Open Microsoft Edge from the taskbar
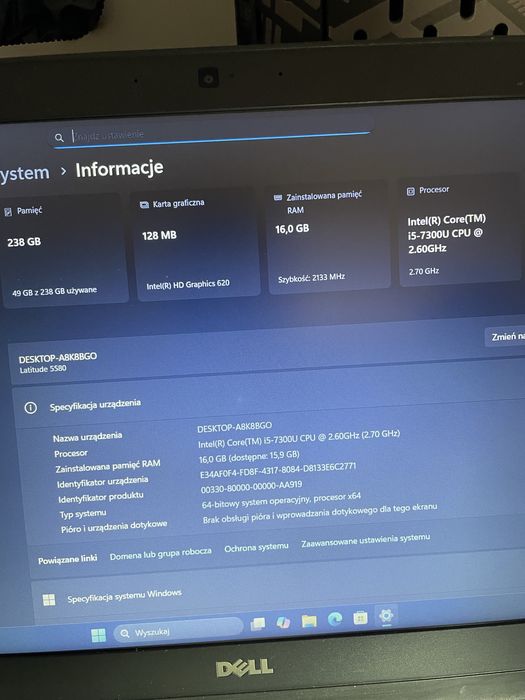525x700 pixels. point(335,619)
